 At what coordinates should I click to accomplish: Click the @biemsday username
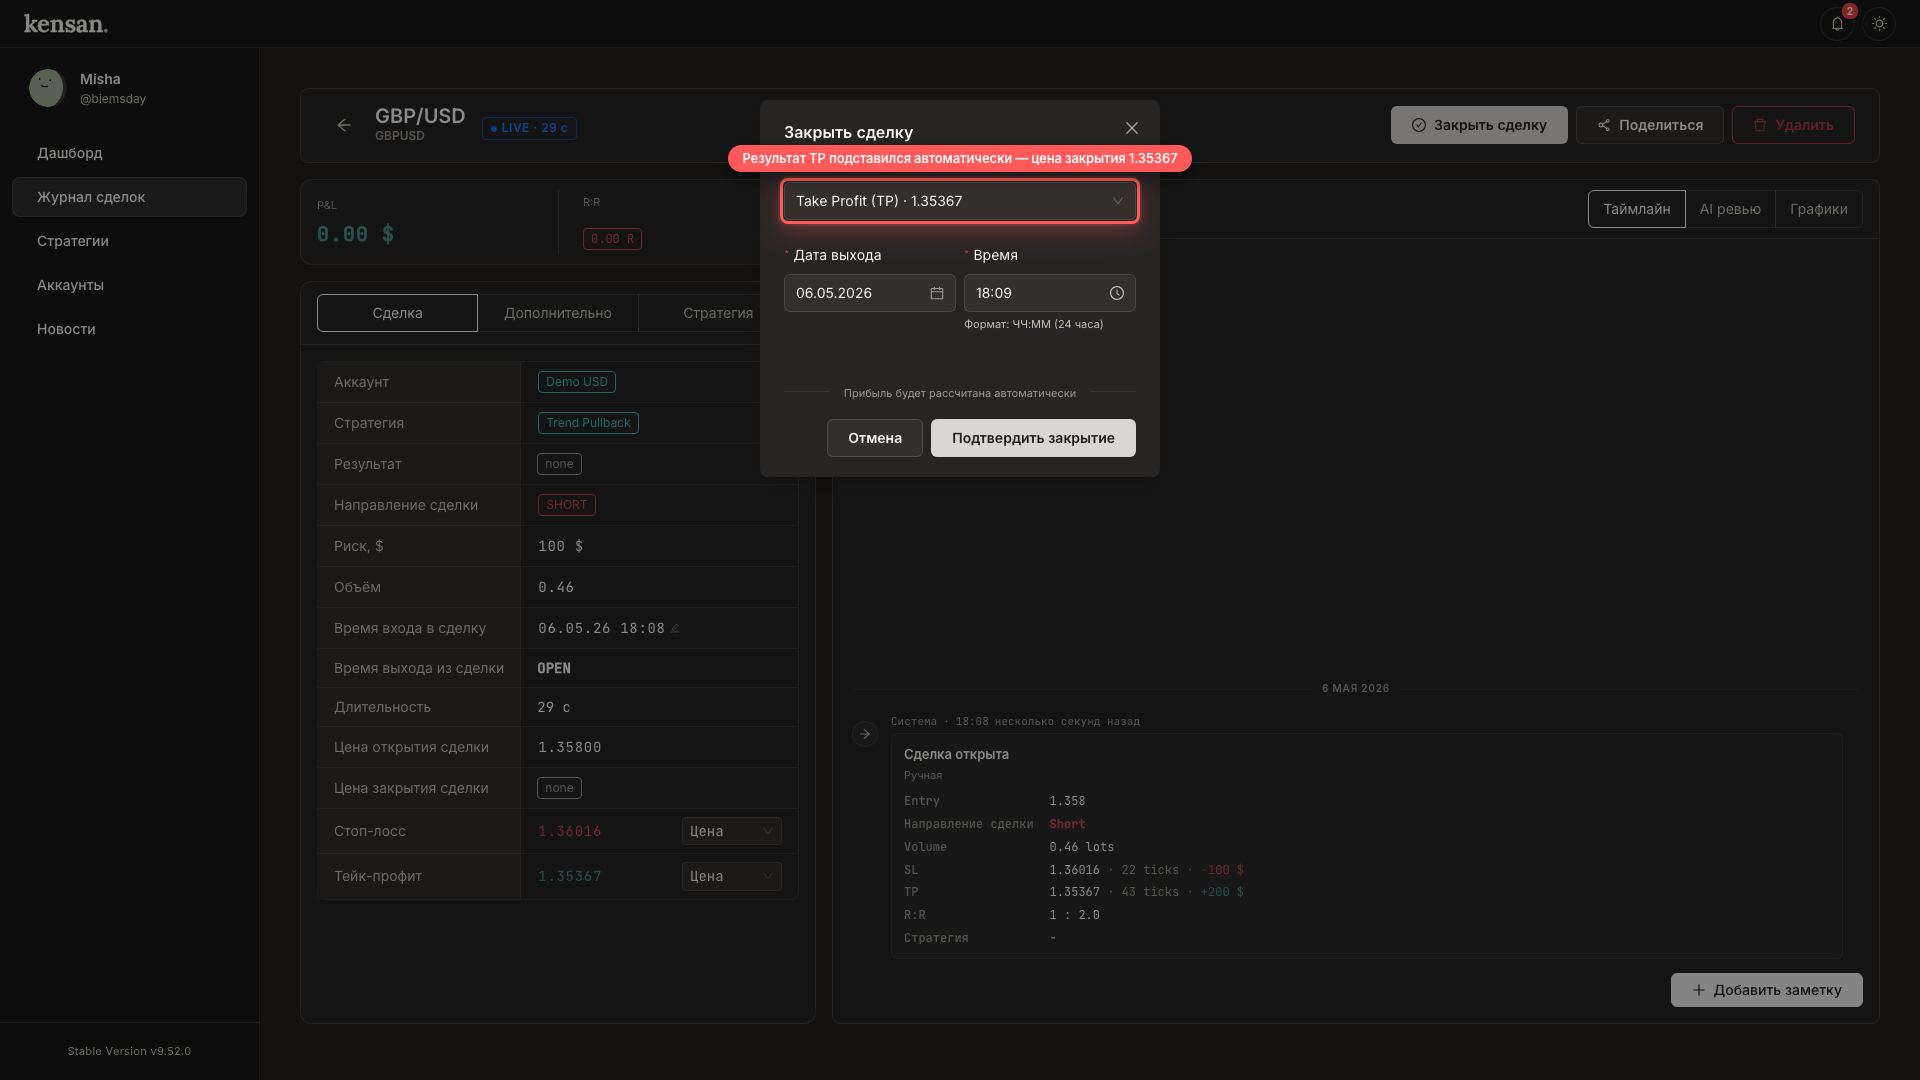tap(113, 99)
